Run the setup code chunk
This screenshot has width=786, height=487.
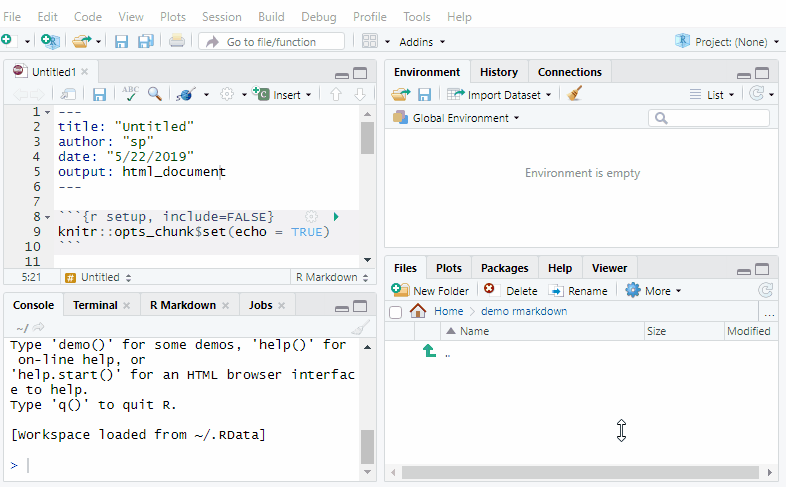(x=336, y=217)
